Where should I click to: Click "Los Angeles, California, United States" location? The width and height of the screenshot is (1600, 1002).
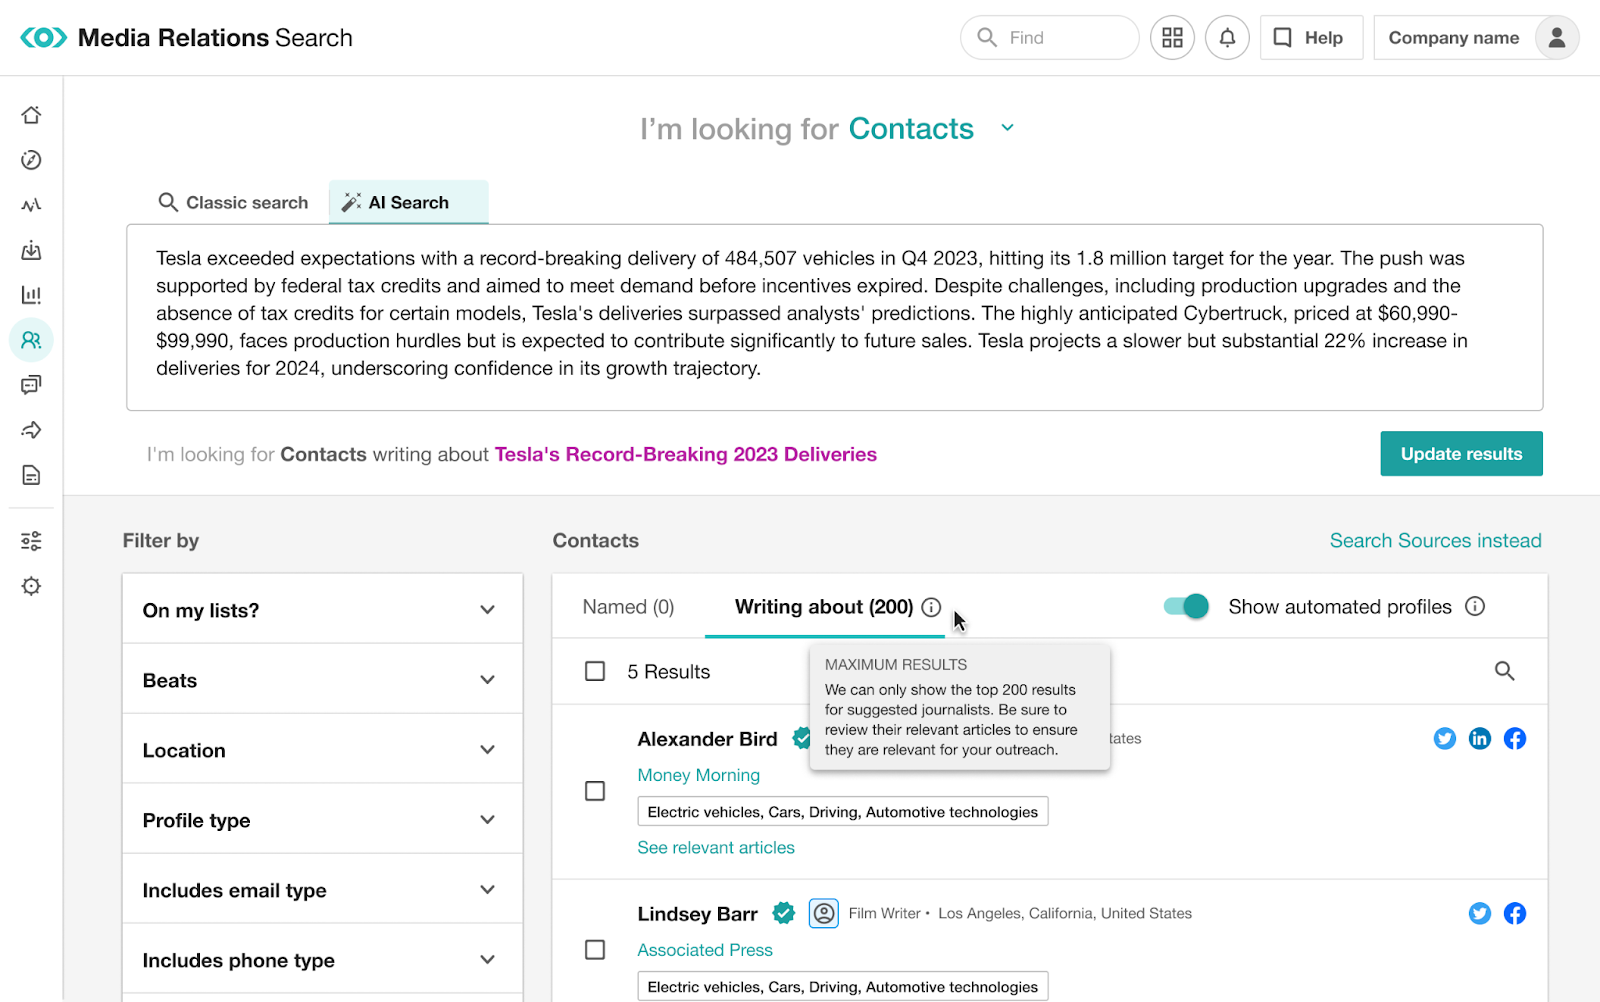(x=1065, y=913)
